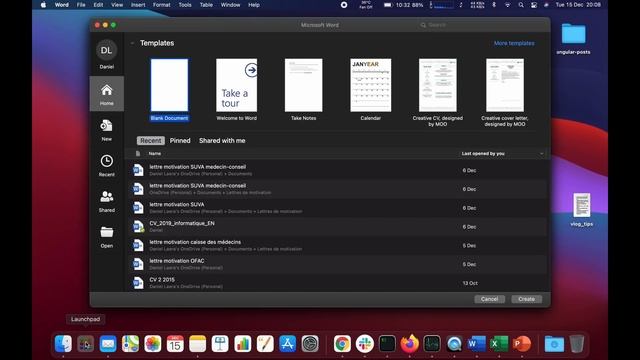Open the Table menu
Screen dimensions: 640x360
click(206, 5)
